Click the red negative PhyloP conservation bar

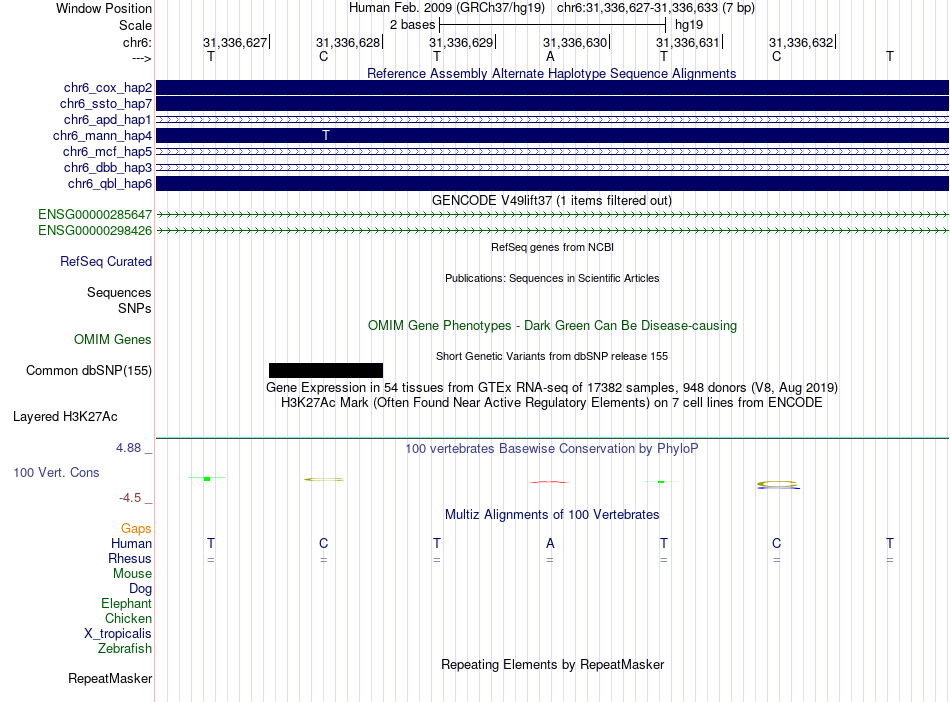[x=548, y=482]
